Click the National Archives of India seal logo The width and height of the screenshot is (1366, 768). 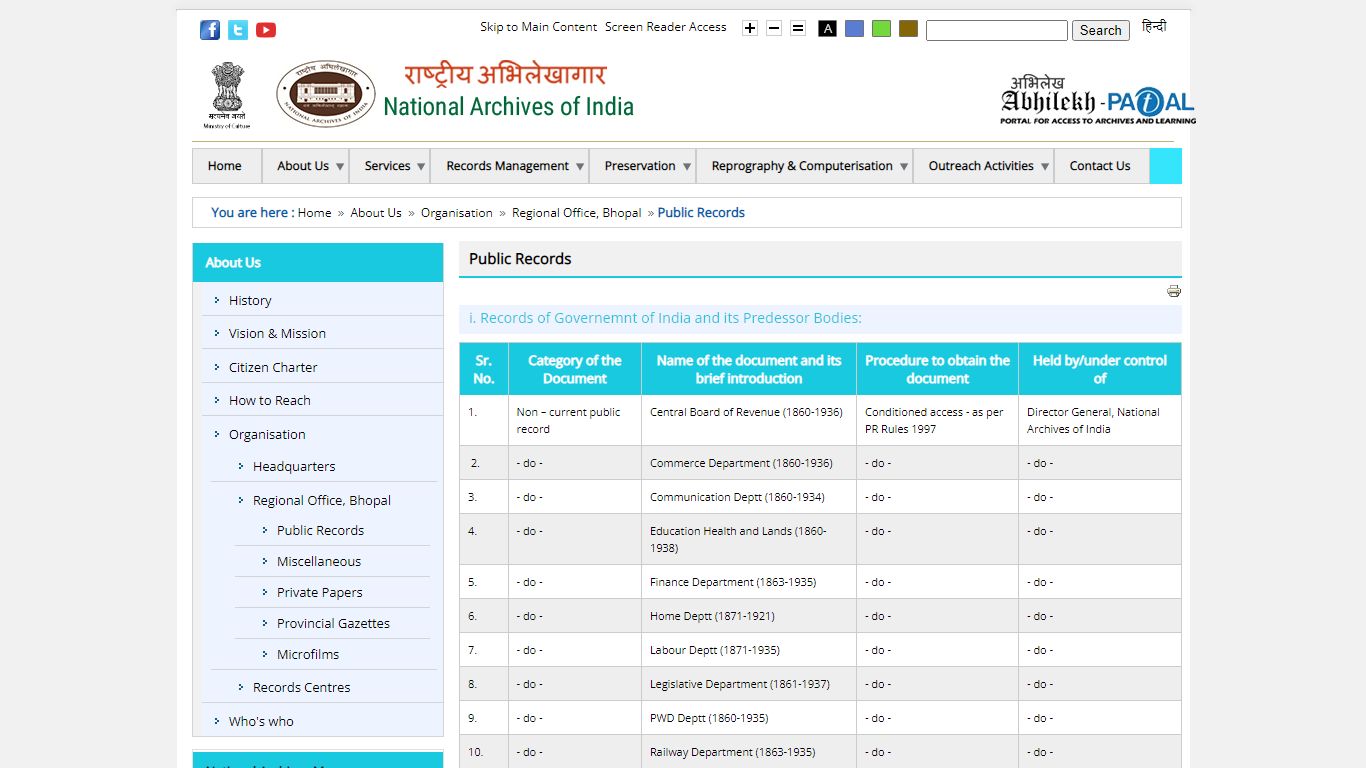pos(326,94)
